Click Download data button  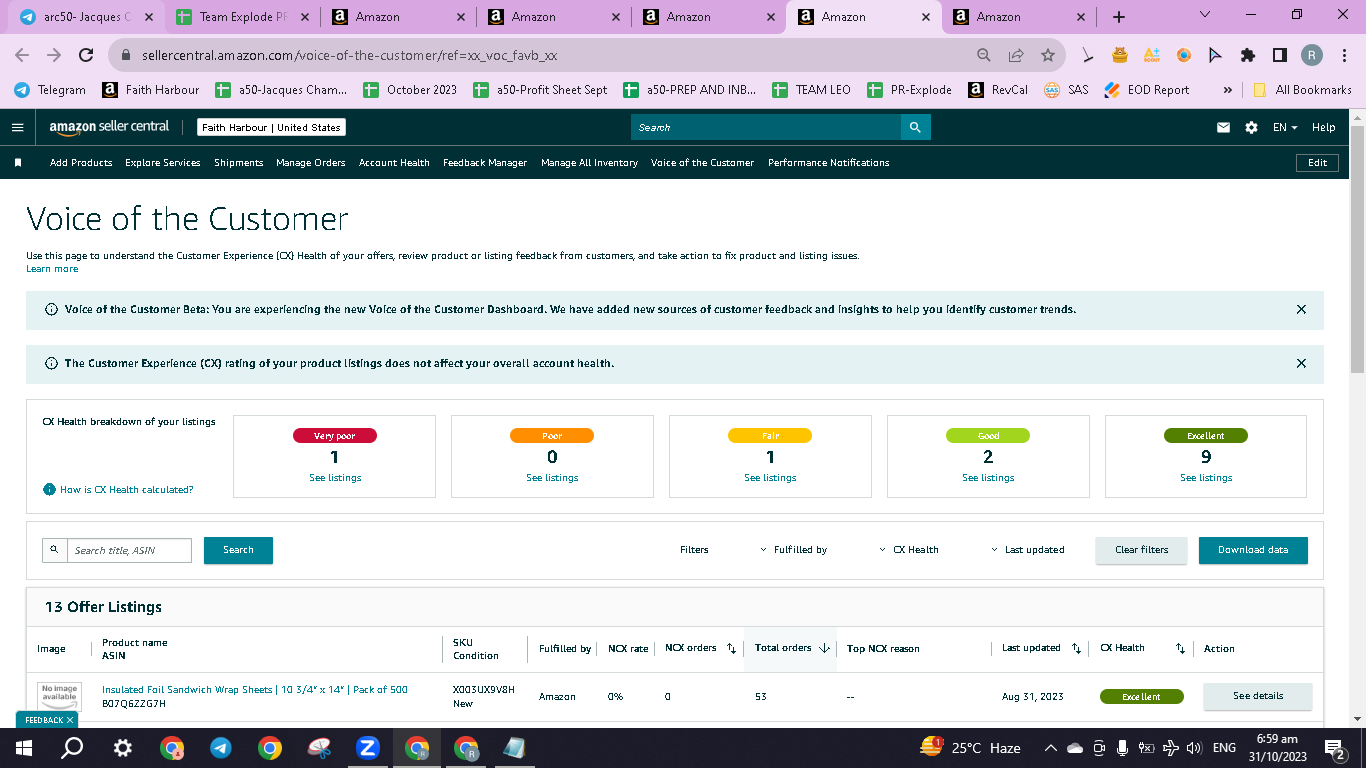pos(1253,550)
